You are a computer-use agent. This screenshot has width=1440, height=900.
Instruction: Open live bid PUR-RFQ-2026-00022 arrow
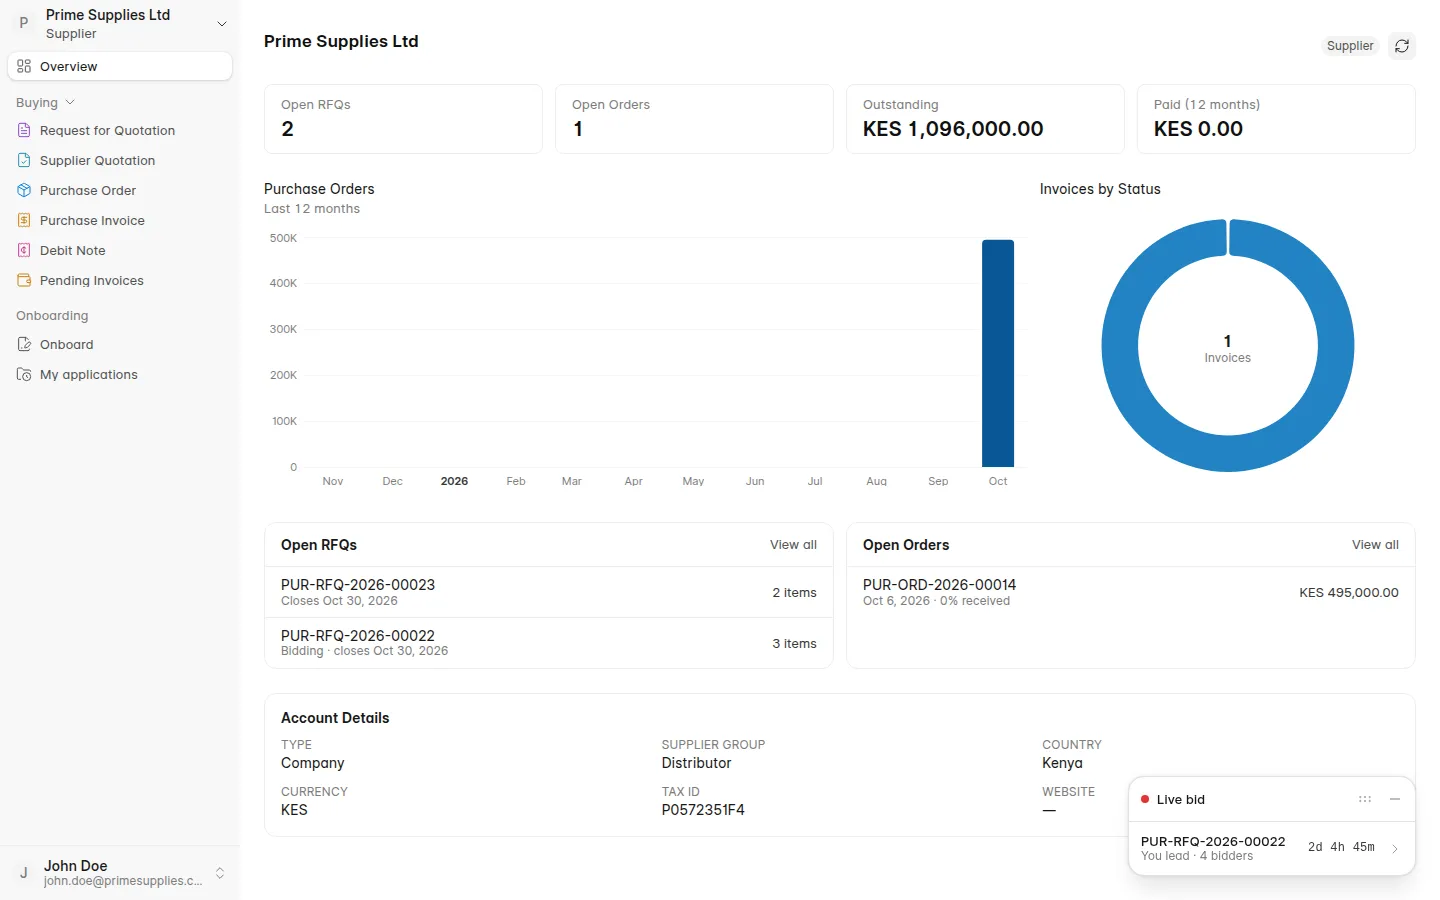(x=1395, y=848)
